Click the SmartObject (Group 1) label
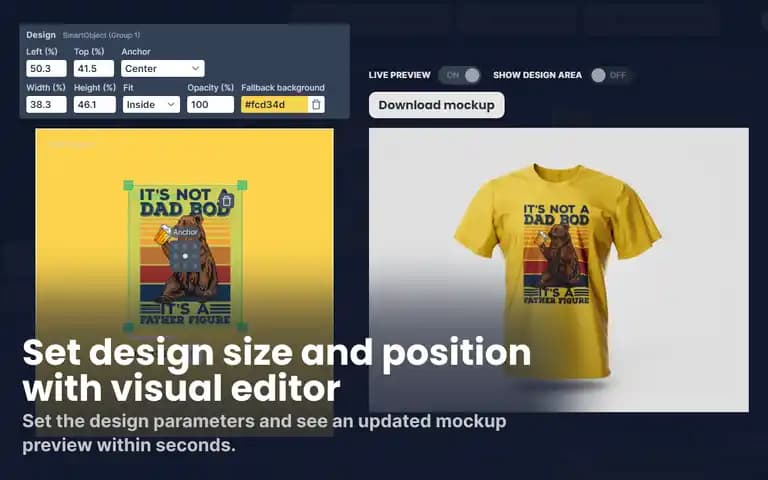 (101, 35)
